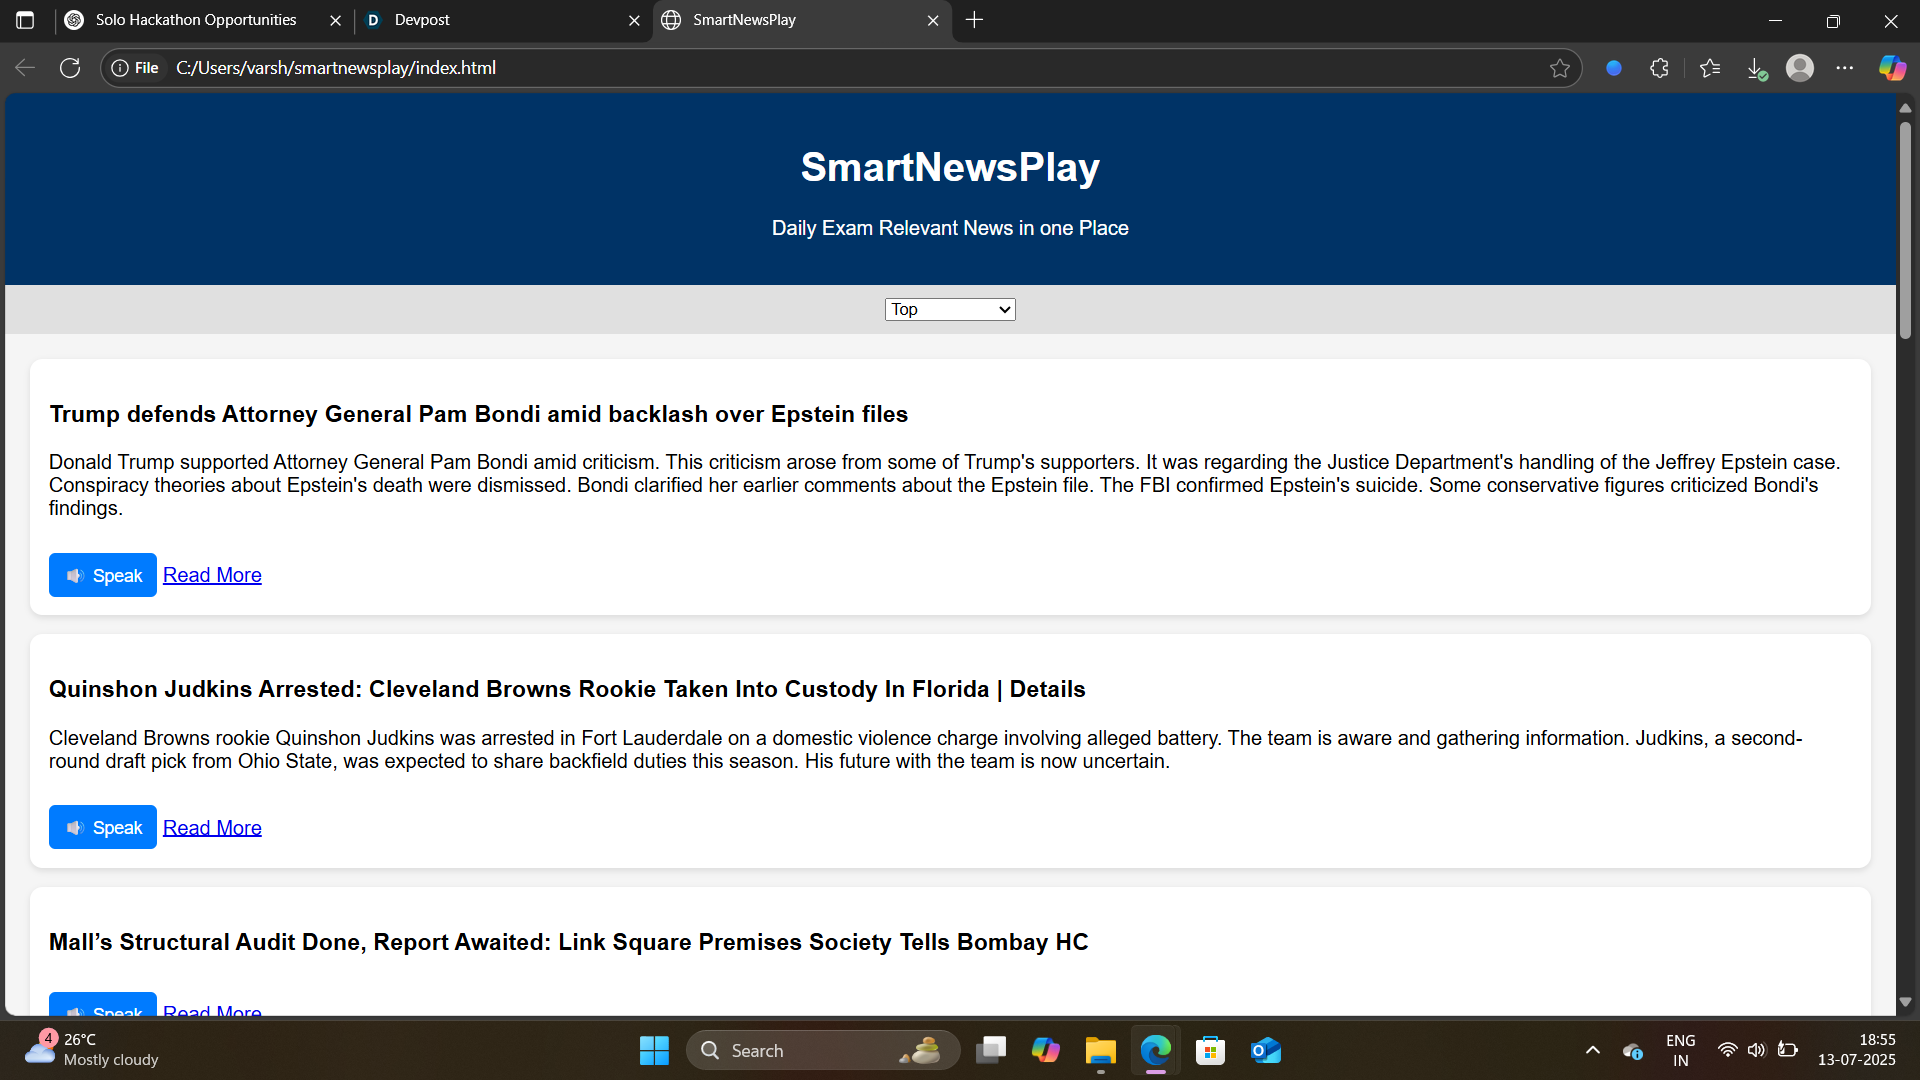Open the browser Extensions puzzle icon

[x=1659, y=68]
